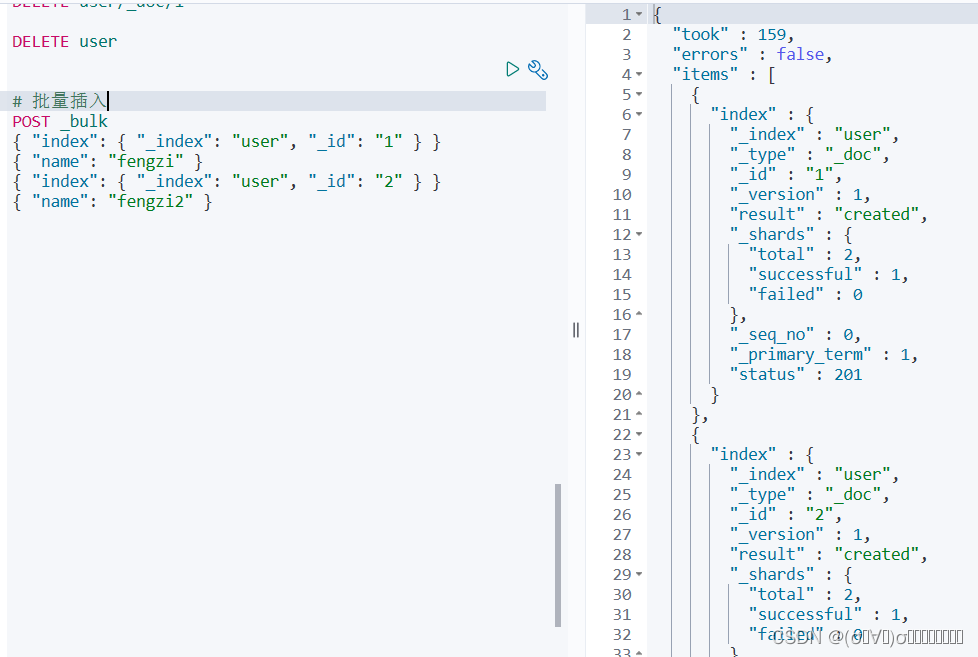Image resolution: width=978 pixels, height=657 pixels.
Task: Collapse the "items" array fold at line 4
Action: click(x=639, y=74)
